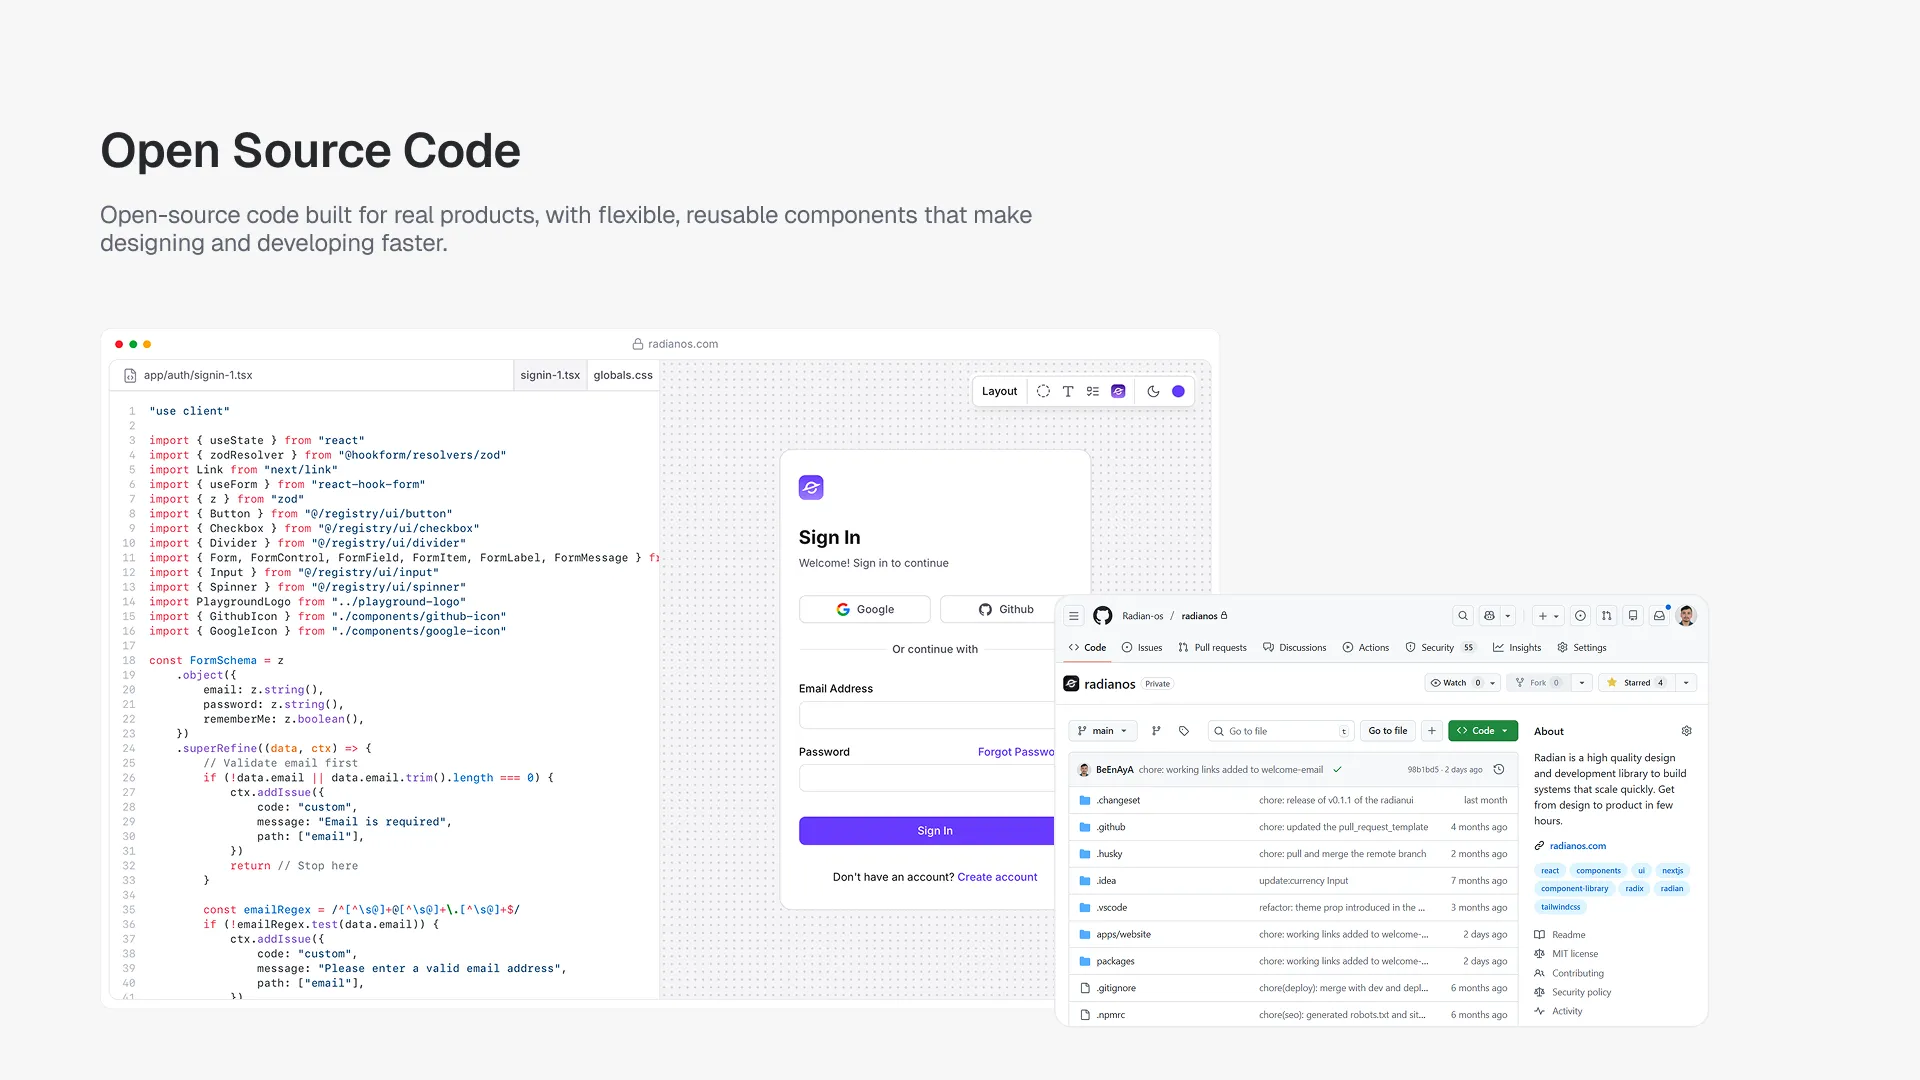This screenshot has height=1080, width=1920.
Task: Open the notifications inbox icon
Action: [x=1659, y=616]
